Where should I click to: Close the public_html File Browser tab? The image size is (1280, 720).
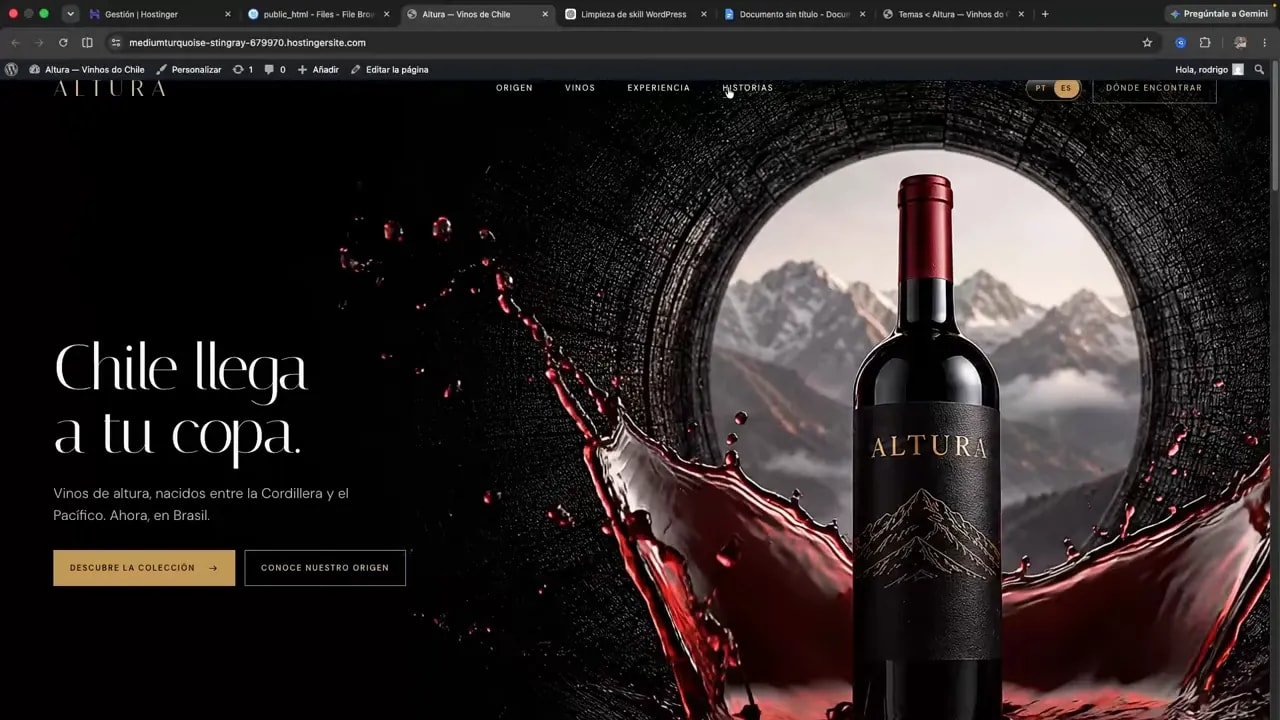click(x=386, y=14)
